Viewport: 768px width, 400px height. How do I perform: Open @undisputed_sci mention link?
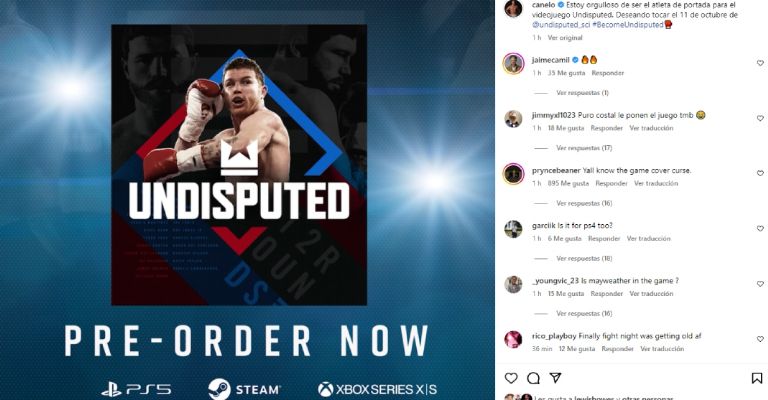tap(561, 24)
